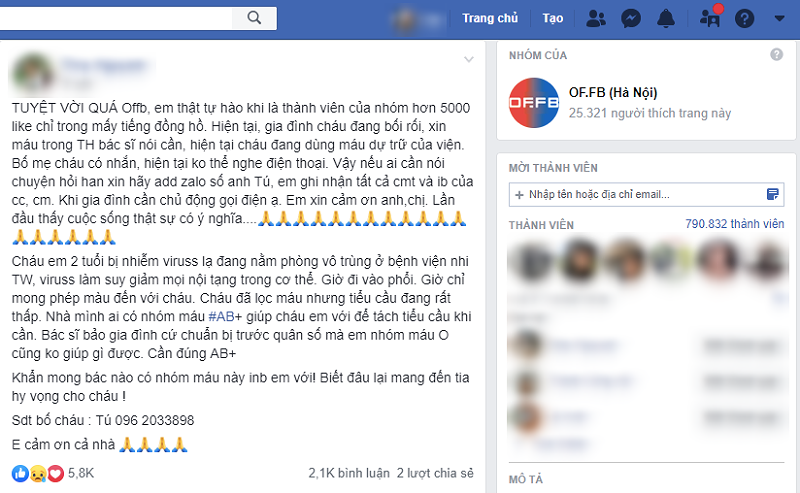The image size is (800, 493).
Task: Open the OF.FB (Hà Nội) page link
Action: coord(613,92)
